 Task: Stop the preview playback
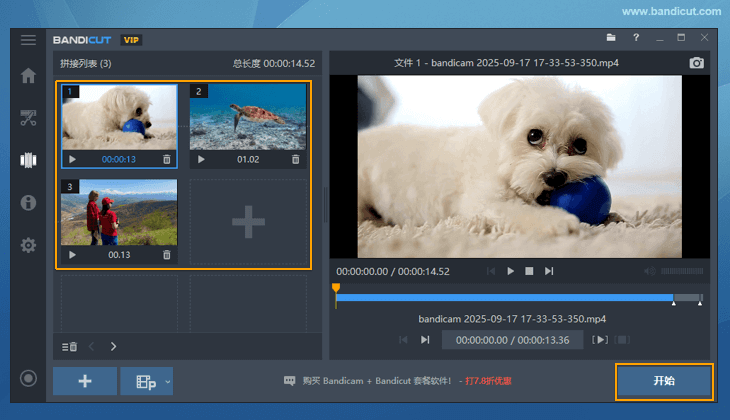pos(529,271)
